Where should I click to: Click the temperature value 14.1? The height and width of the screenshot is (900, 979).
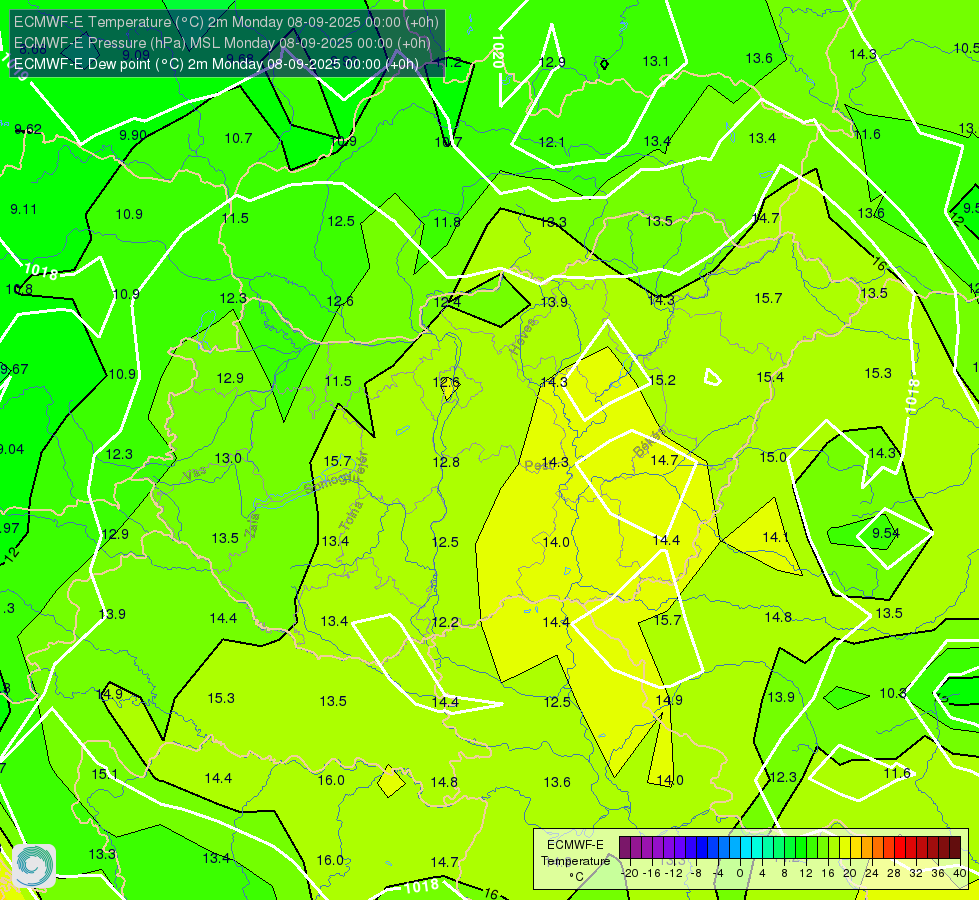[x=776, y=537]
